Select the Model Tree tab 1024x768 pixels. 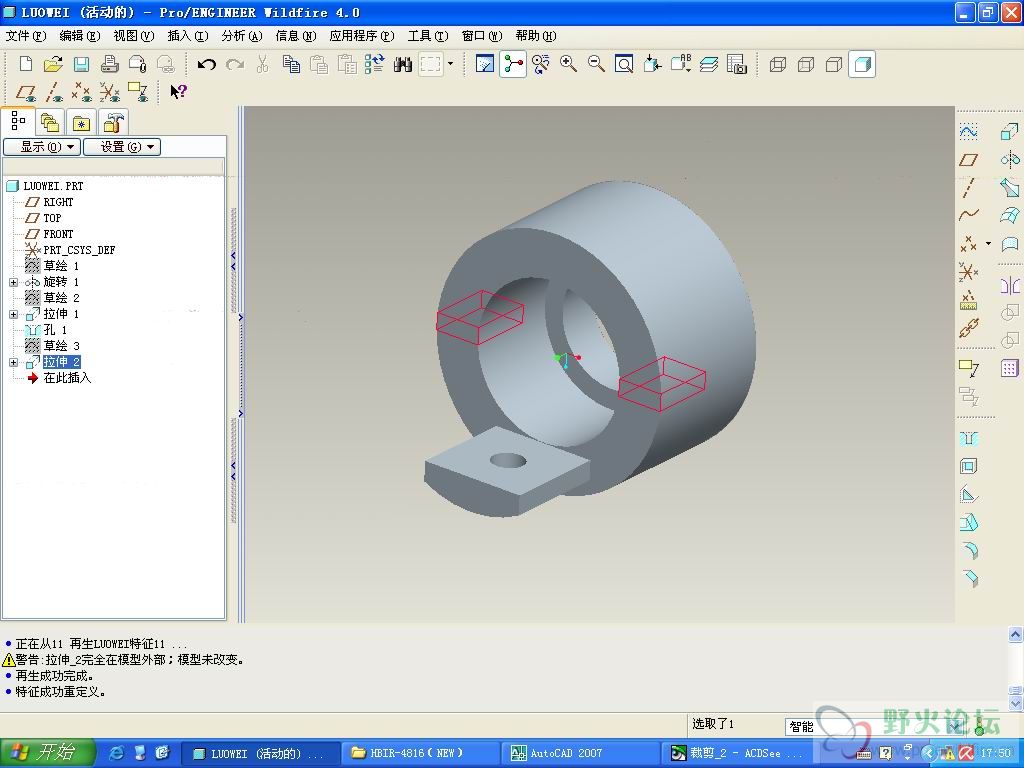click(18, 121)
